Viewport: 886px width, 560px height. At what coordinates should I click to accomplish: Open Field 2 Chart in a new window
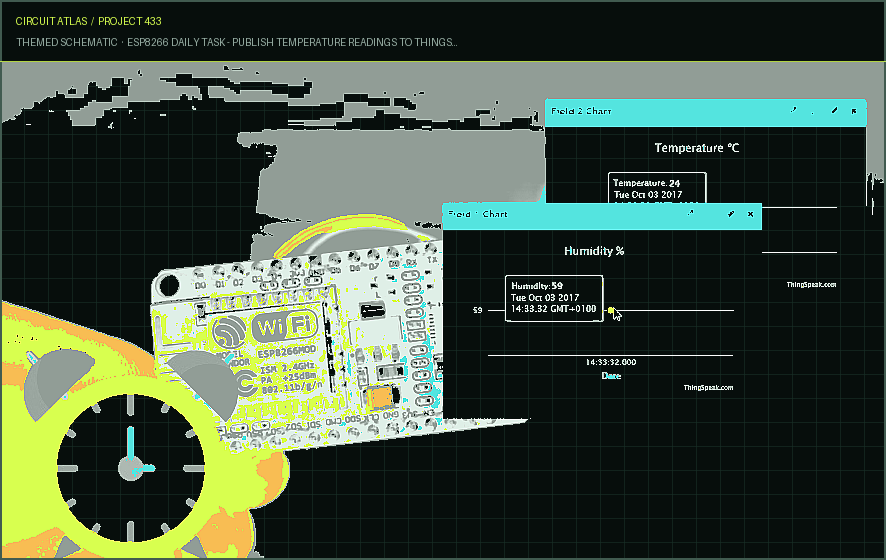click(794, 110)
